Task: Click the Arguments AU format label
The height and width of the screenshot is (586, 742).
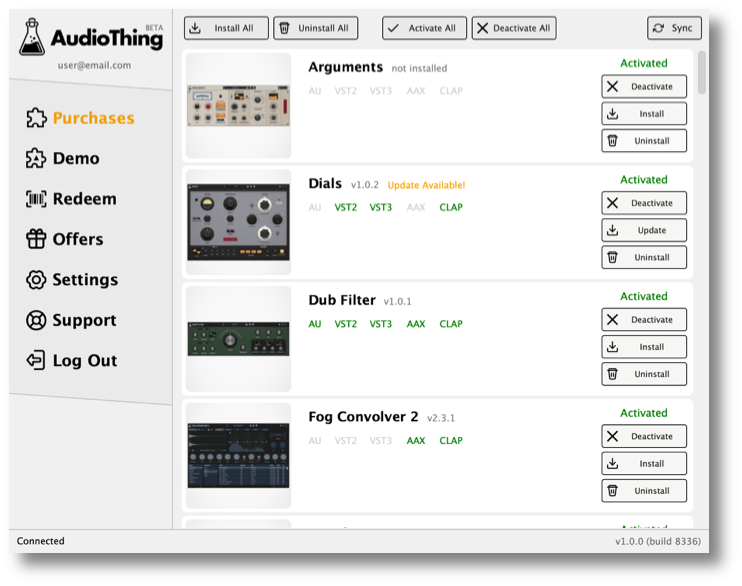Action: (315, 91)
